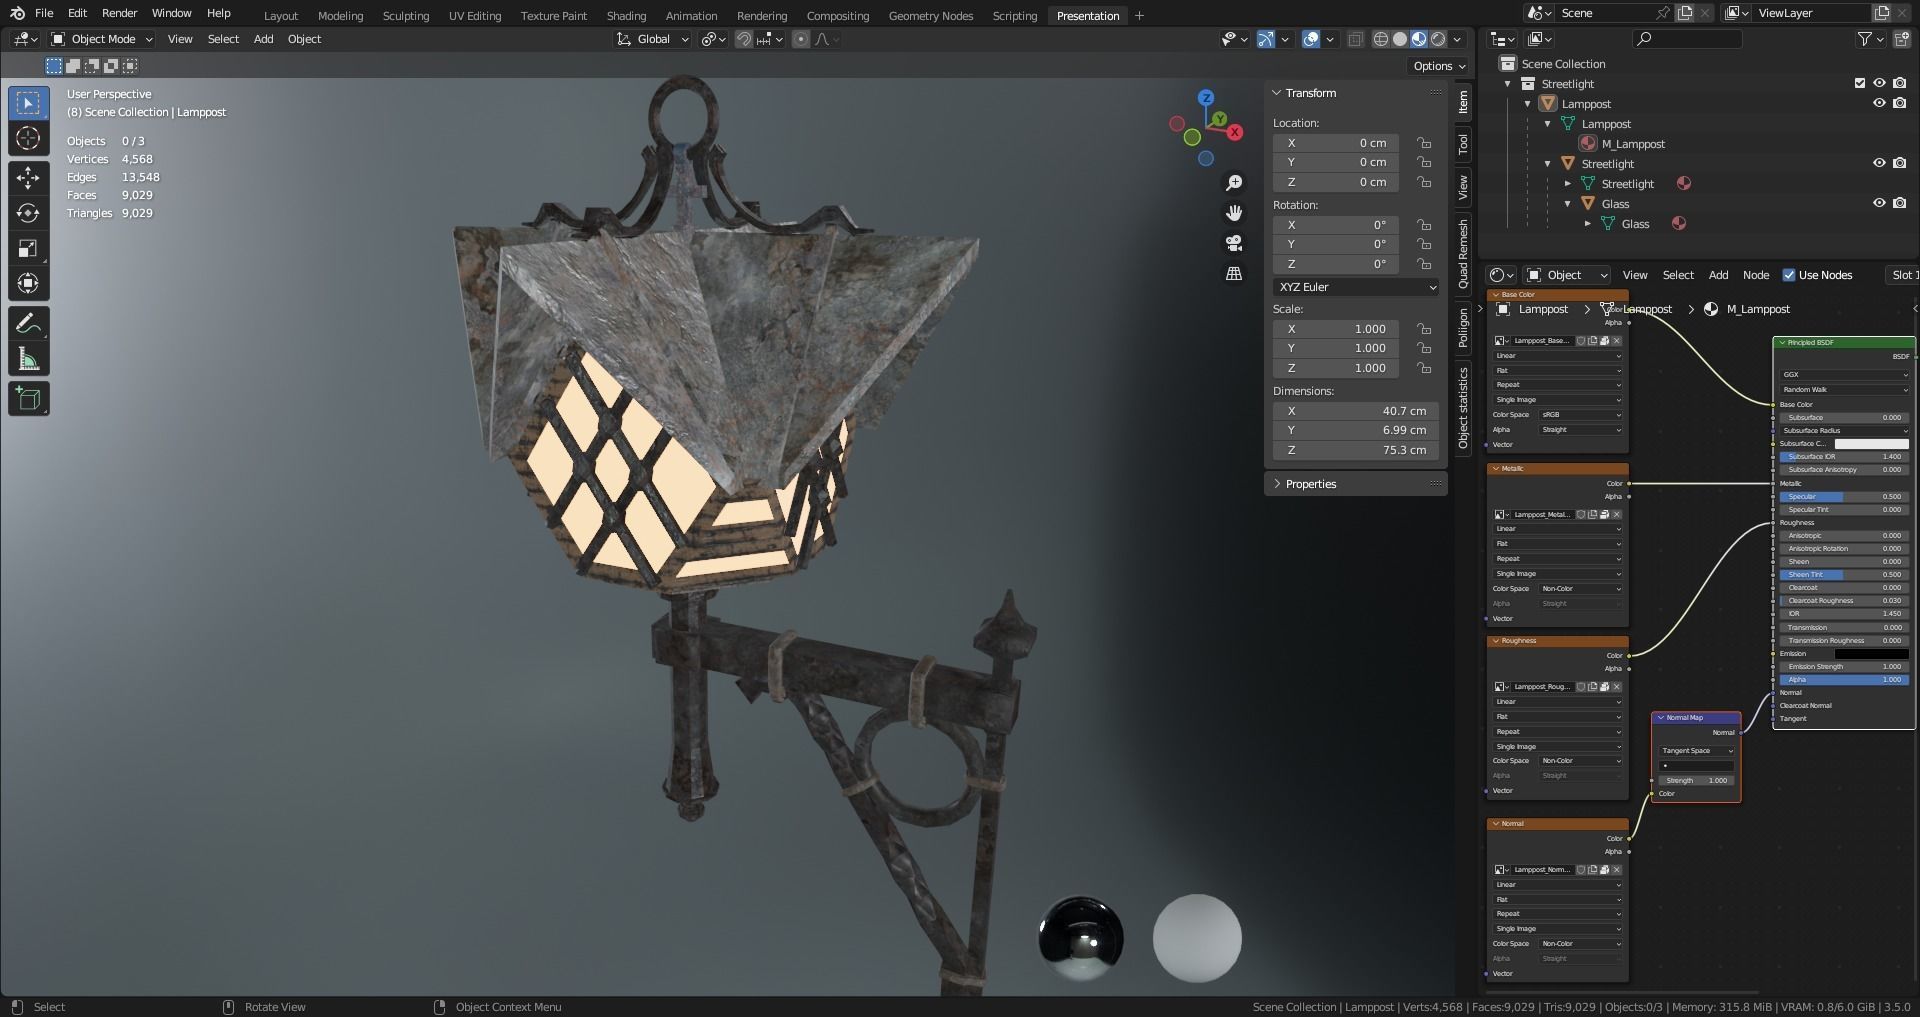Click the Dimensions X field
Image resolution: width=1920 pixels, height=1017 pixels.
coord(1355,411)
